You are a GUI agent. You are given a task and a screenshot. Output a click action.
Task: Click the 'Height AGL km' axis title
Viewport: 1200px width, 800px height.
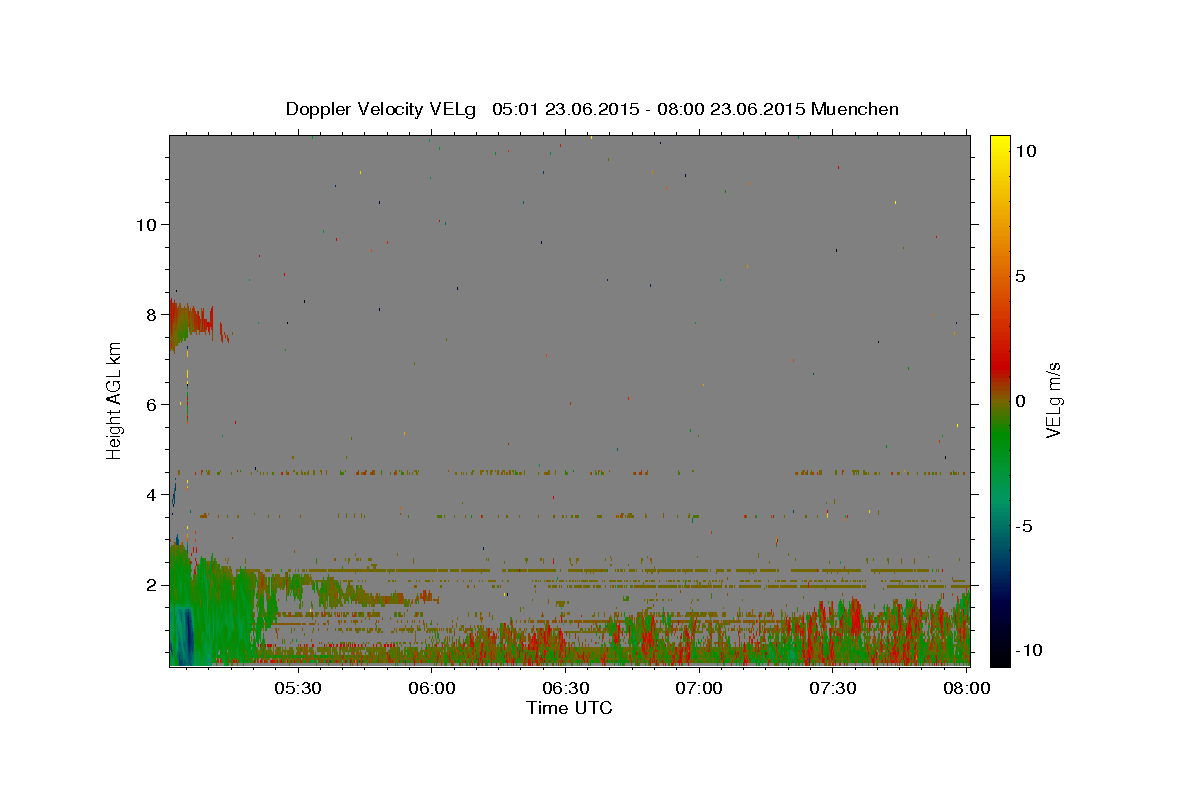(115, 400)
